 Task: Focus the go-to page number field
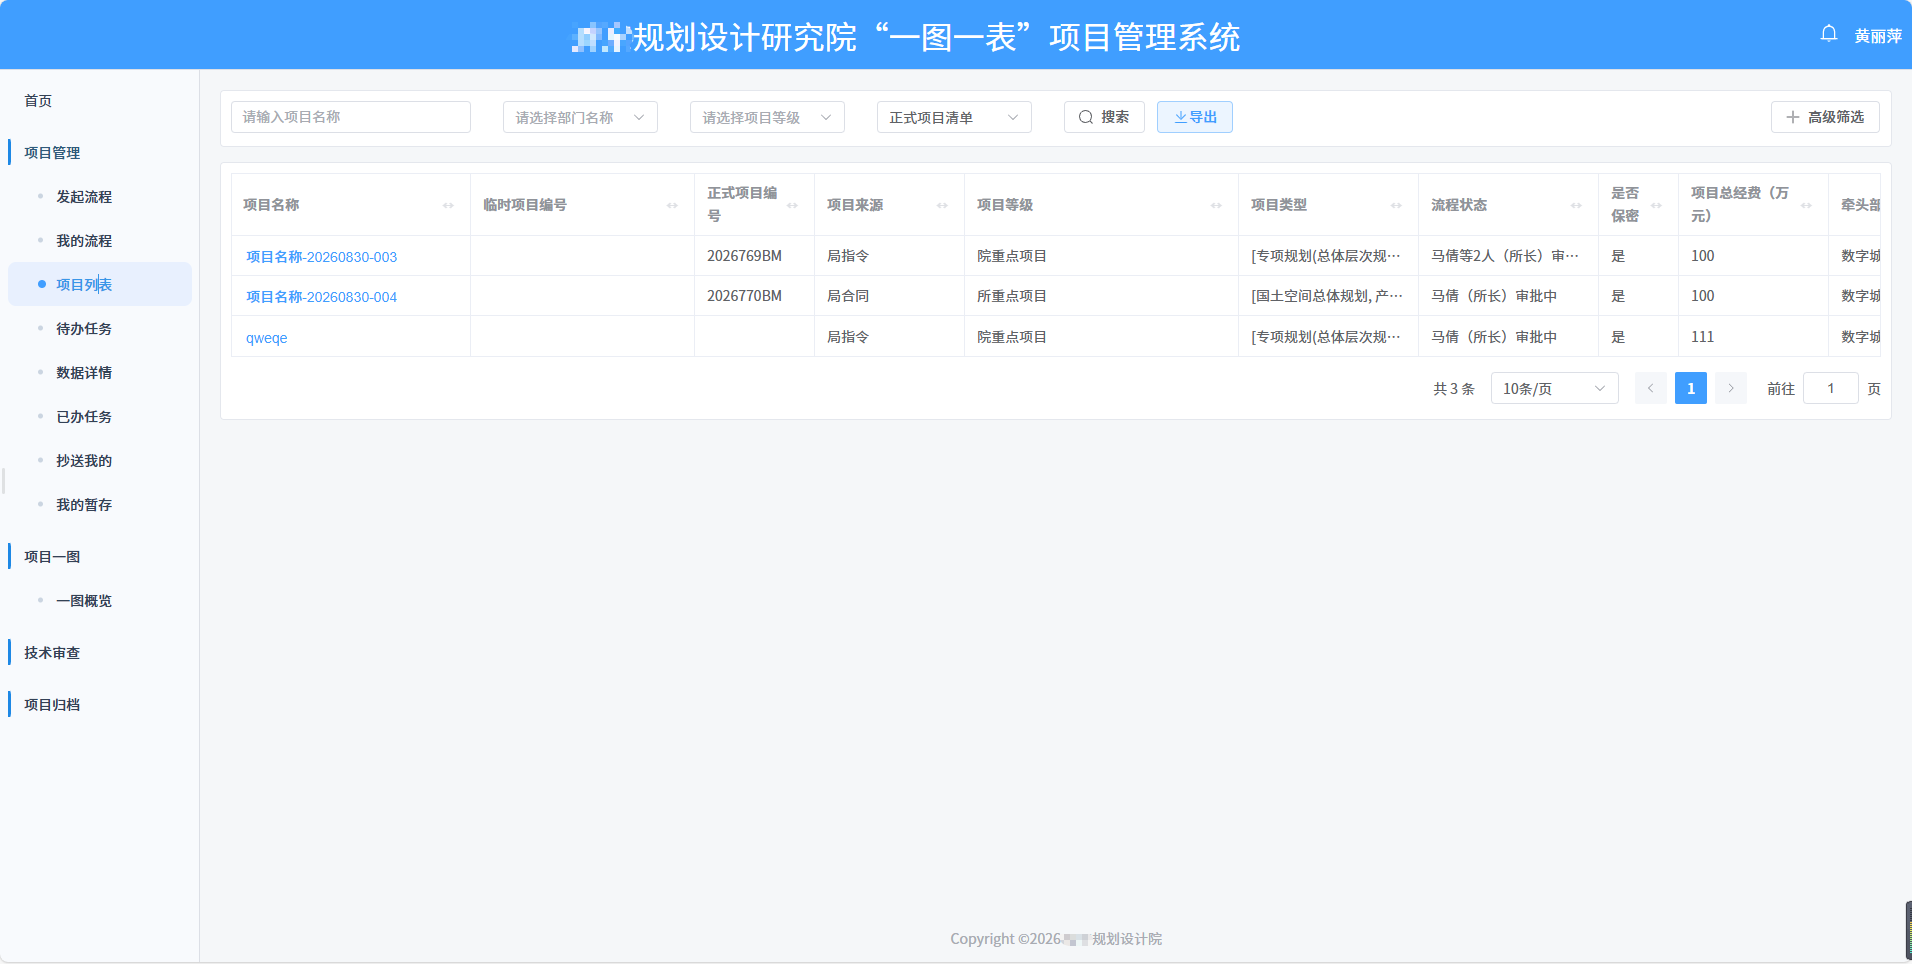[1831, 388]
